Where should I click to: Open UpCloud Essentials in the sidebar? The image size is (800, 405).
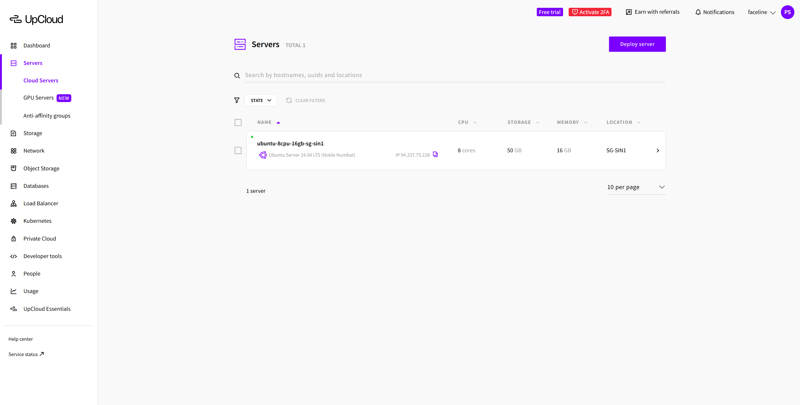click(x=47, y=309)
